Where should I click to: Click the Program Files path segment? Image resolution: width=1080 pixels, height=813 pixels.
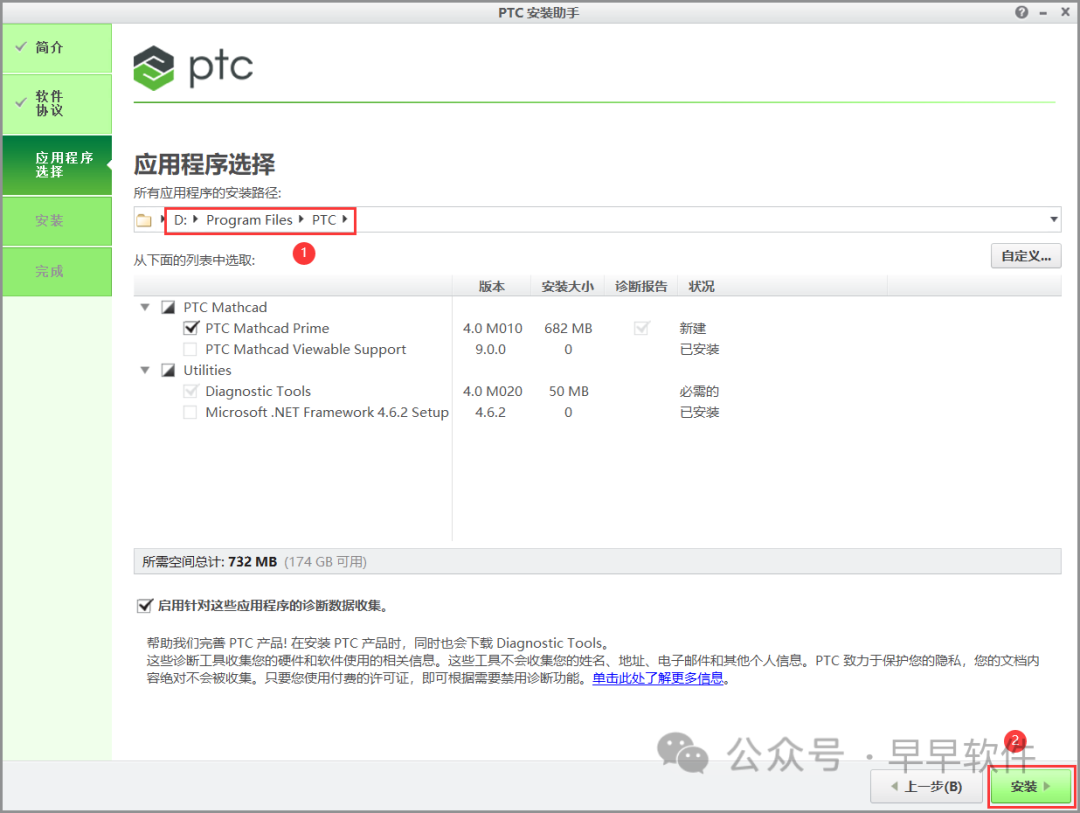[249, 220]
